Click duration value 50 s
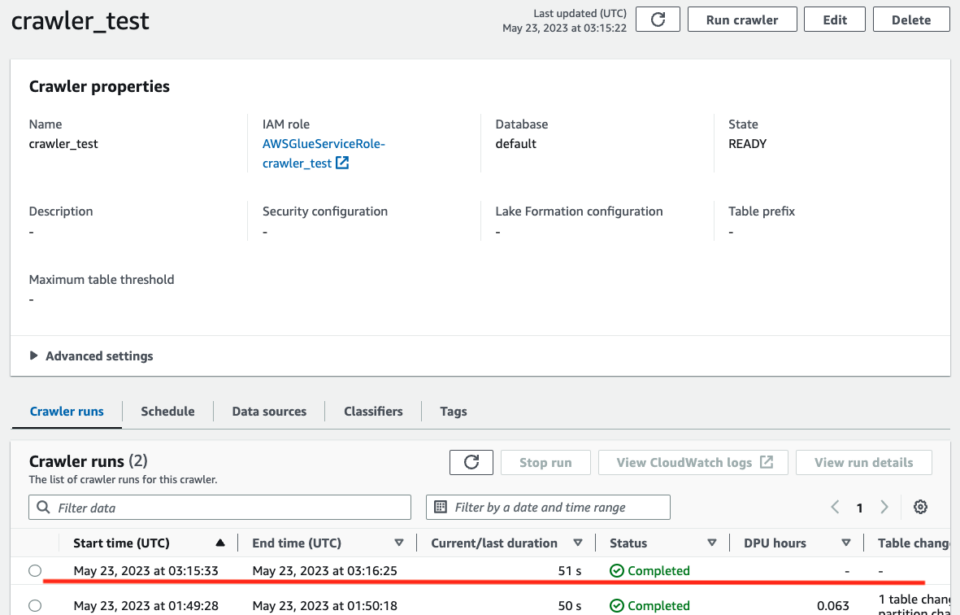The height and width of the screenshot is (615, 960). [x=569, y=606]
